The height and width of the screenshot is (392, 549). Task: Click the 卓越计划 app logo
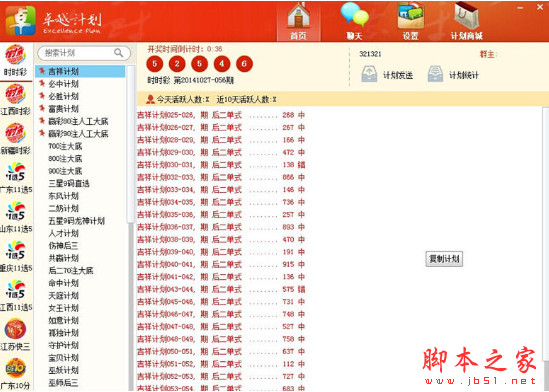(20, 21)
